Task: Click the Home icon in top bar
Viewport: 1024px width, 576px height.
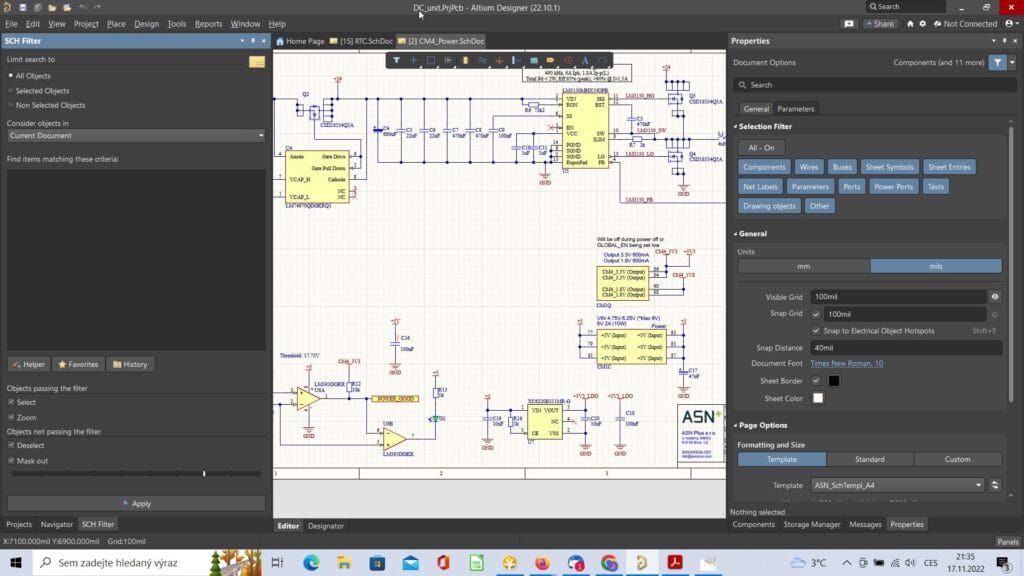Action: [909, 24]
